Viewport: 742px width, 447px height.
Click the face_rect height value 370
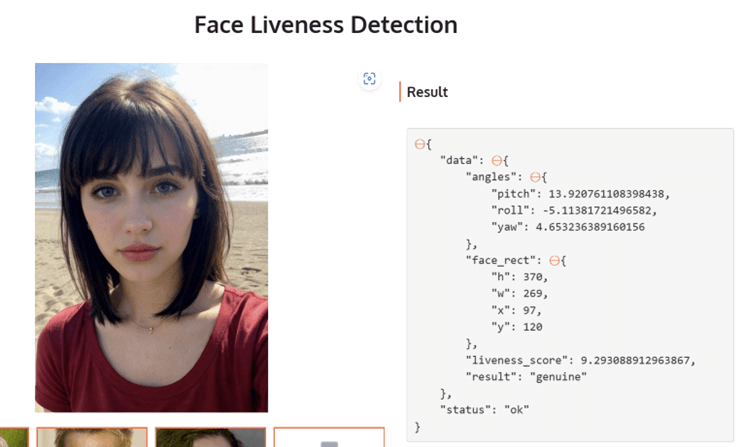click(x=532, y=277)
